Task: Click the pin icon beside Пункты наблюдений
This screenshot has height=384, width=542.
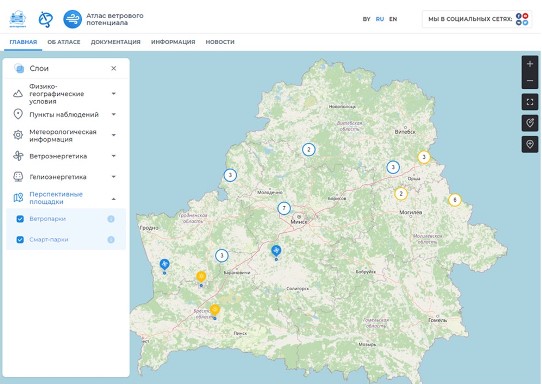Action: click(x=18, y=114)
